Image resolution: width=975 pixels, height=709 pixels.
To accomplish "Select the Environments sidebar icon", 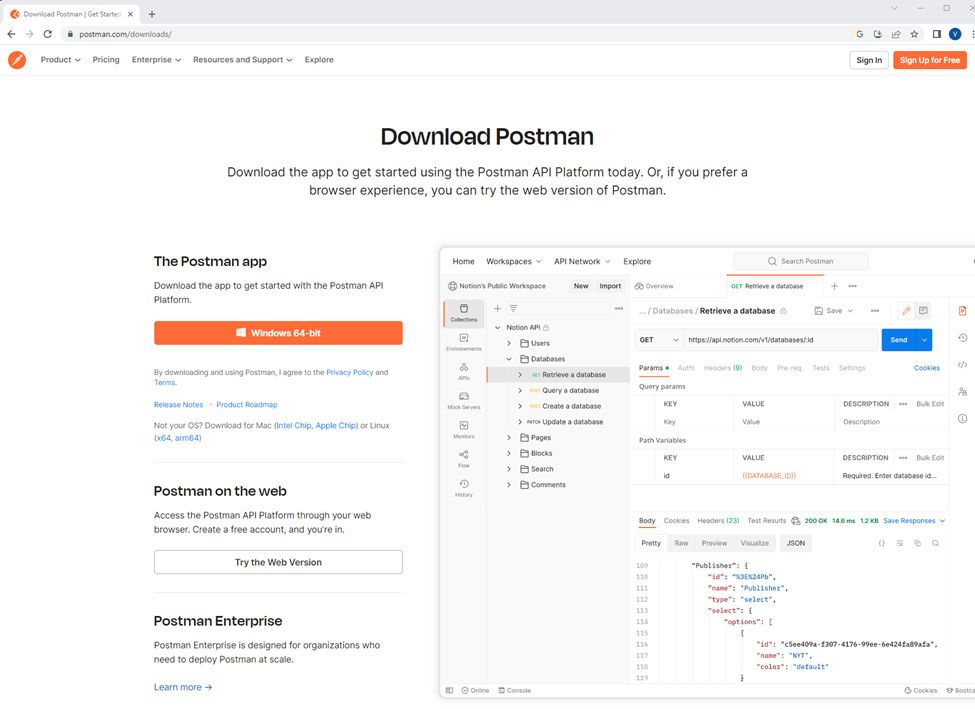I will tap(464, 343).
